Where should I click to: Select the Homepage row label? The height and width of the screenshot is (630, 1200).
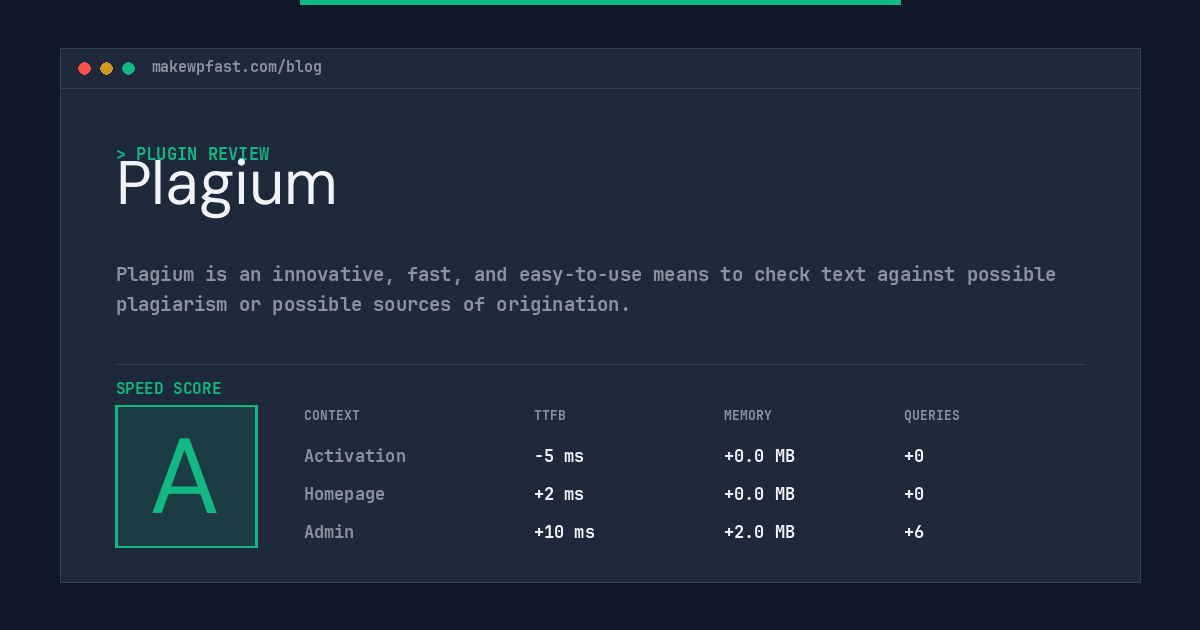(x=344, y=494)
